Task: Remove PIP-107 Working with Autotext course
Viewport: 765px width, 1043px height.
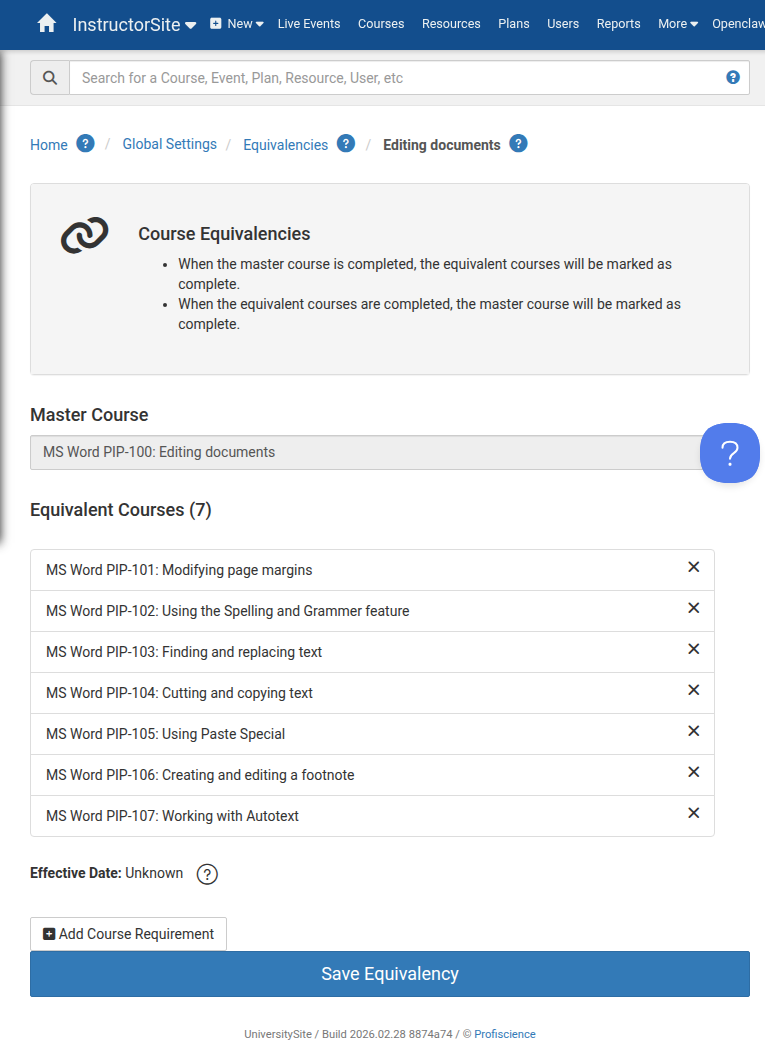Action: 693,813
